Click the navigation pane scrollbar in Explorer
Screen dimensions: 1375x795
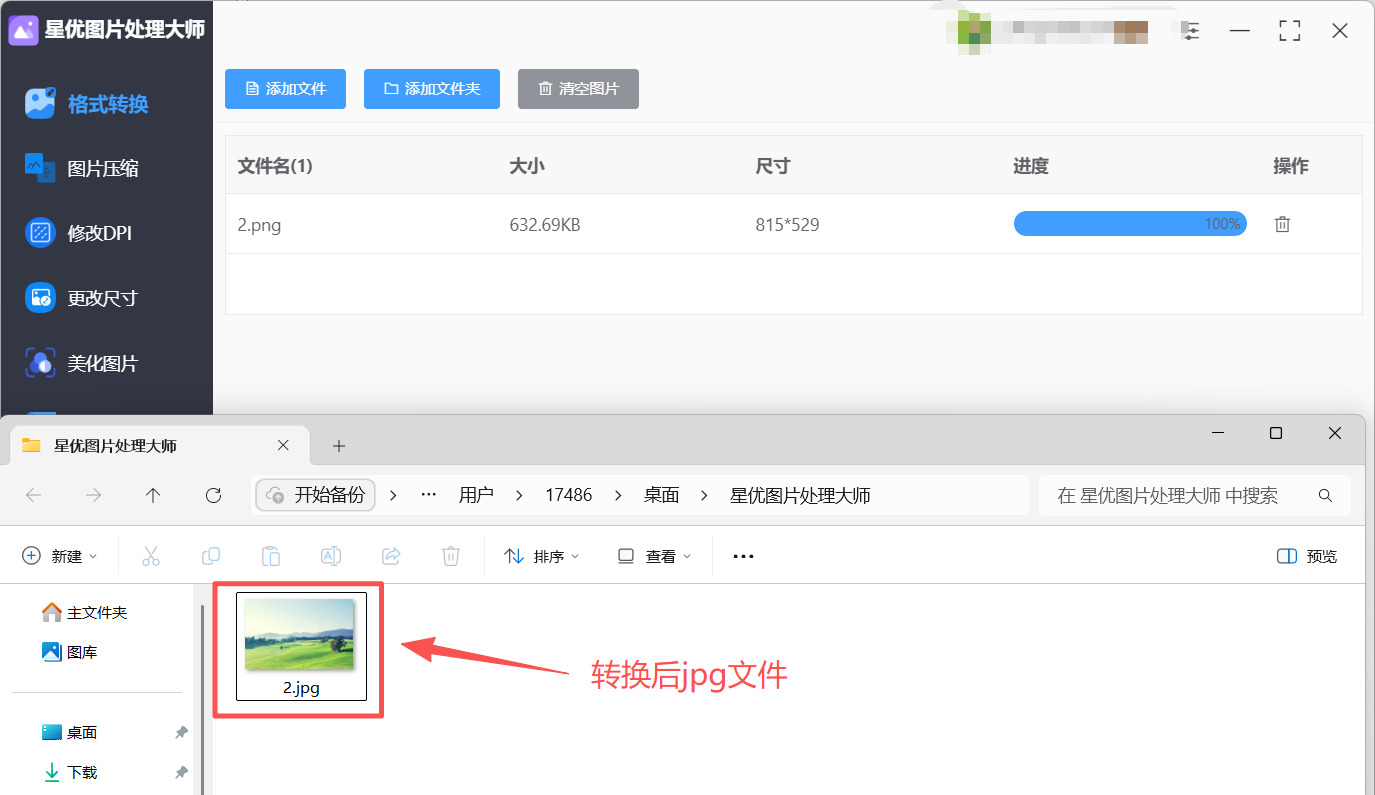pyautogui.click(x=204, y=700)
